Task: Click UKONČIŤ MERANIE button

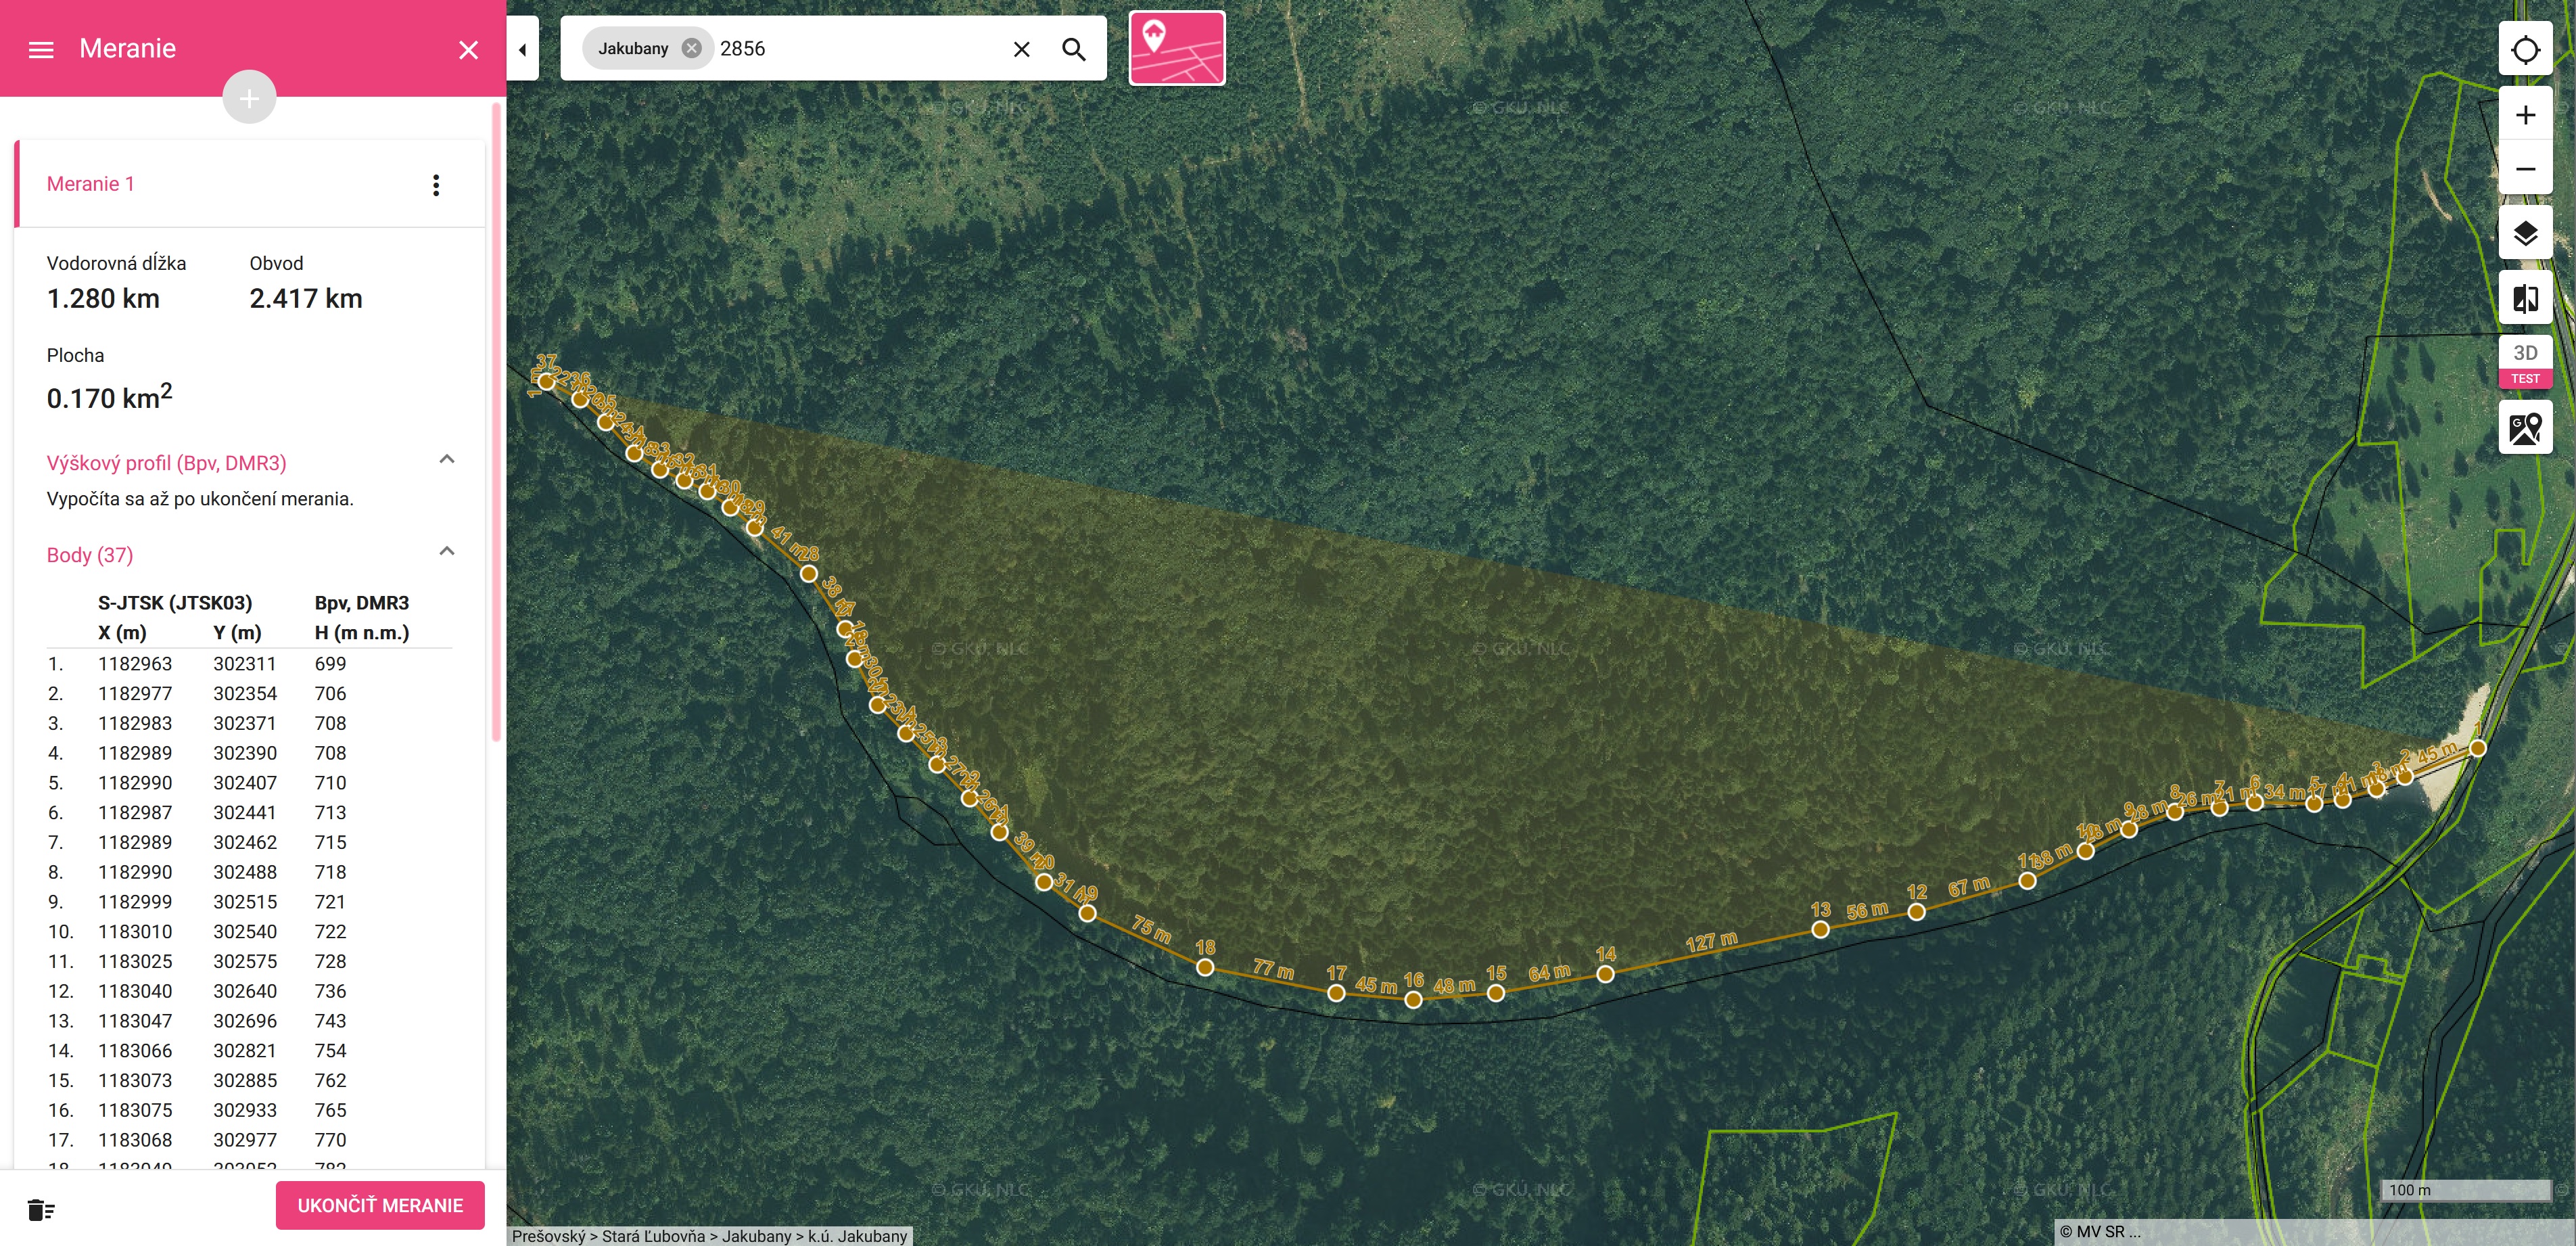Action: 380,1205
